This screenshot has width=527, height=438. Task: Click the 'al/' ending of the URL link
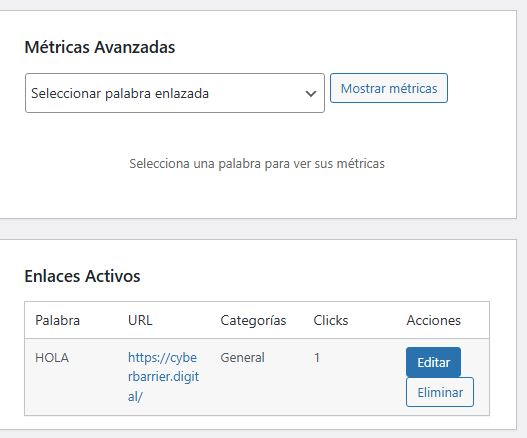click(x=135, y=397)
